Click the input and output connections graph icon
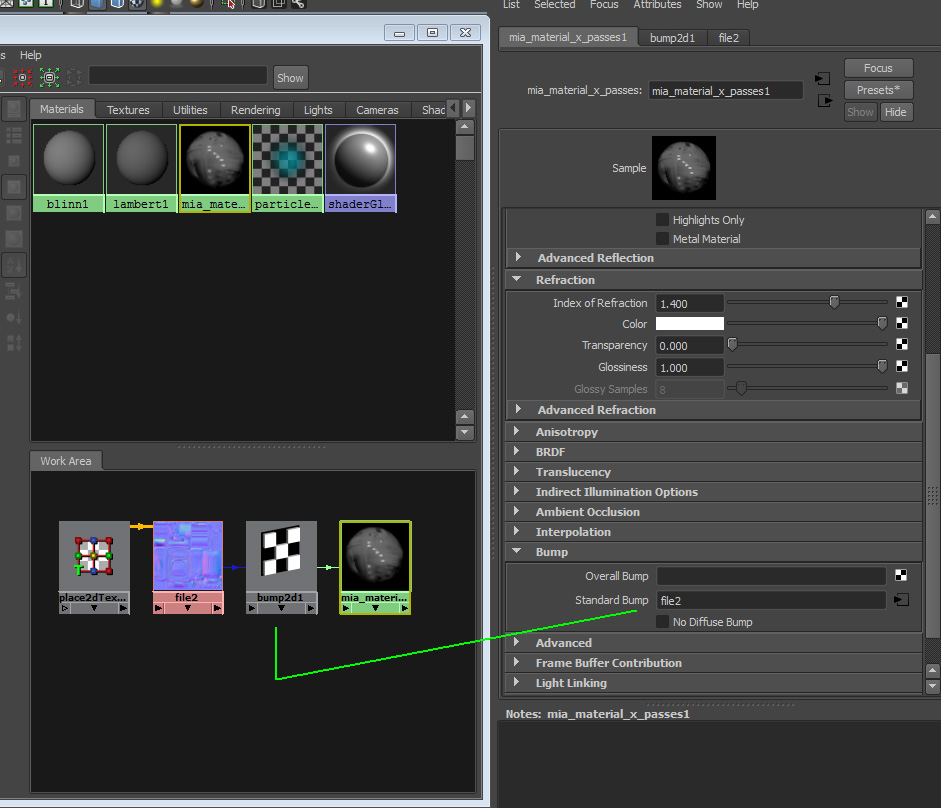This screenshot has height=808, width=941. [x=73, y=78]
